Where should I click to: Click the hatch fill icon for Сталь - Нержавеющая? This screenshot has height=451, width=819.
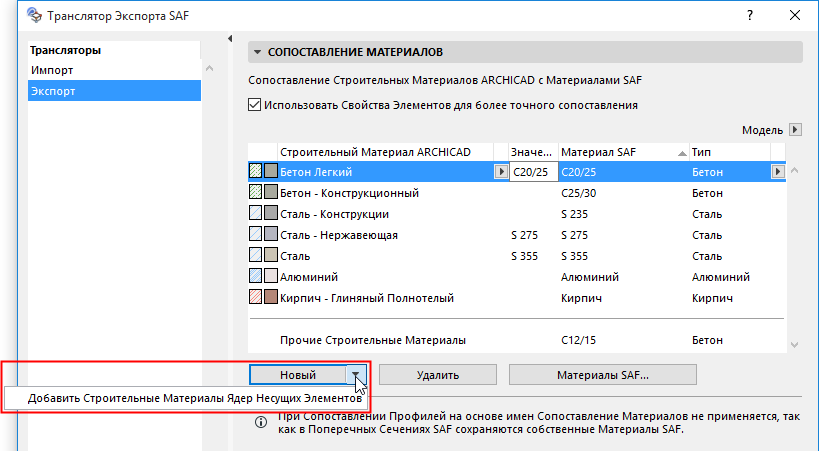[x=255, y=234]
